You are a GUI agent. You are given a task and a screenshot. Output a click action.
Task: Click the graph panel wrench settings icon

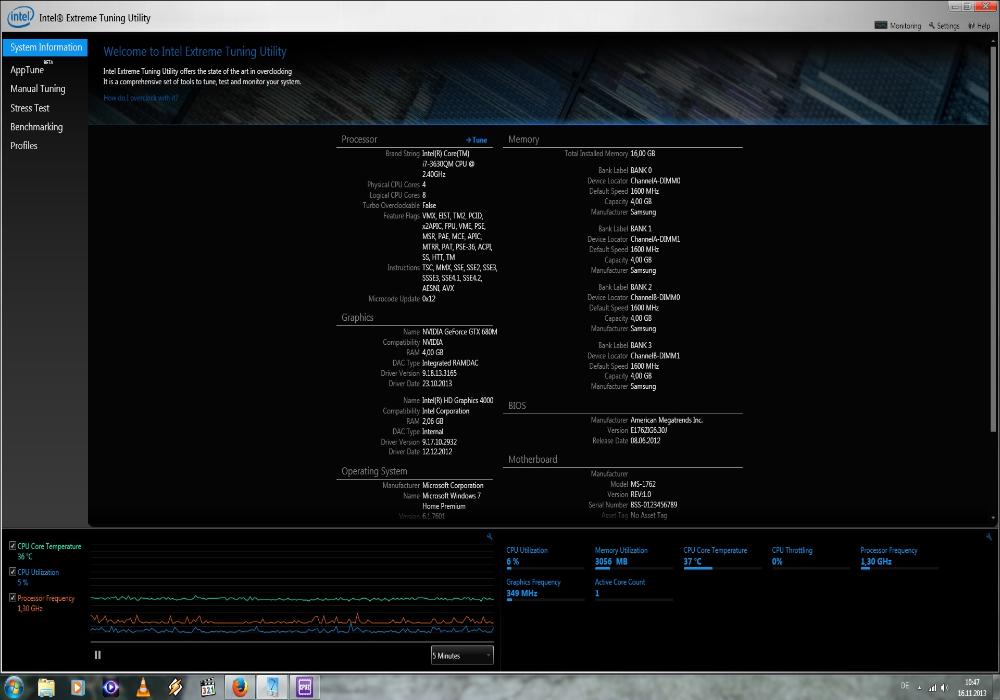(489, 537)
